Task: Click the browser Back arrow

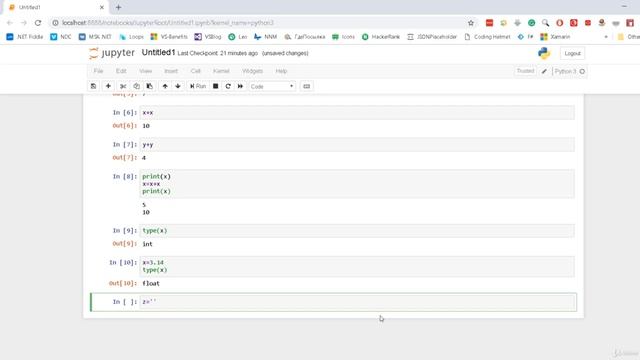Action: coord(10,23)
